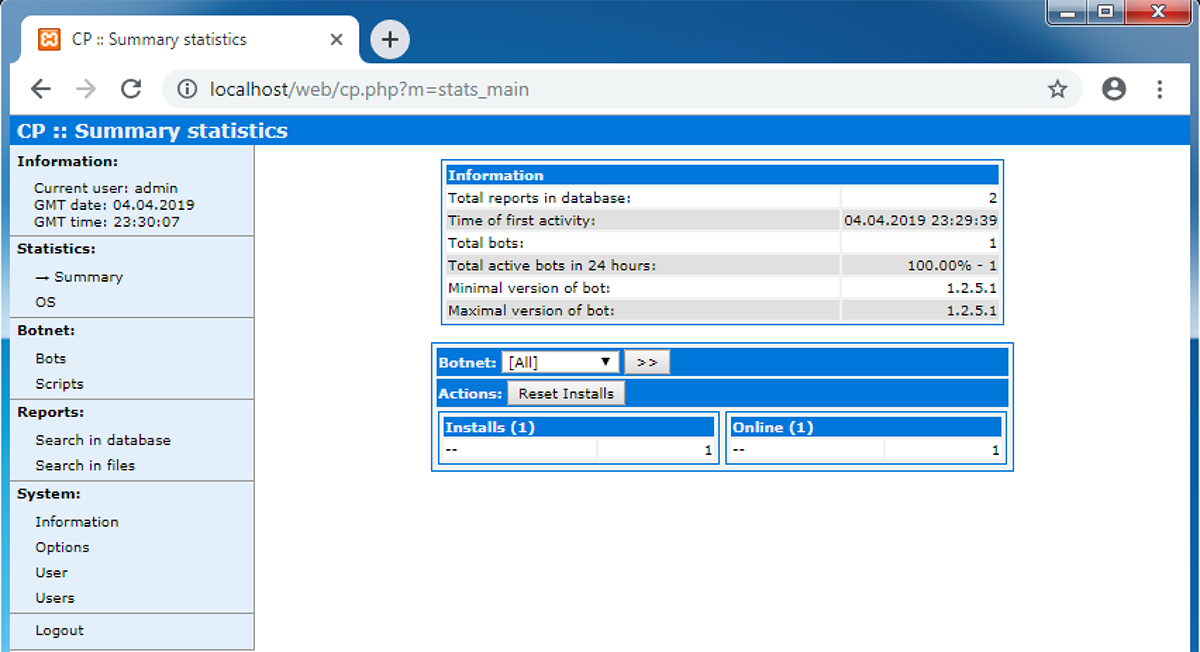Go back with the browser back arrow

click(x=40, y=89)
